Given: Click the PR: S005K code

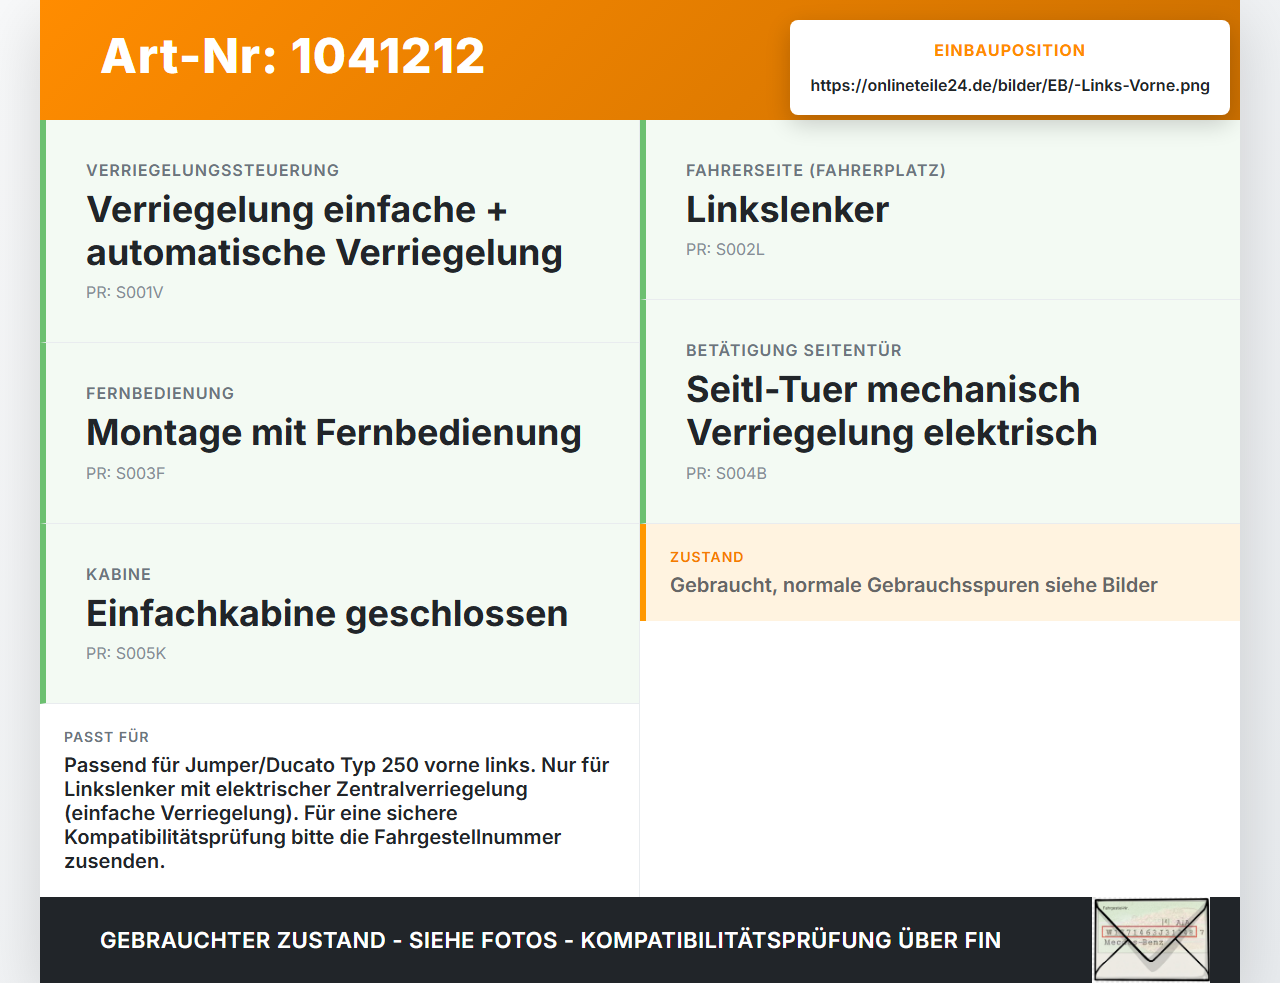Looking at the screenshot, I should pos(126,653).
